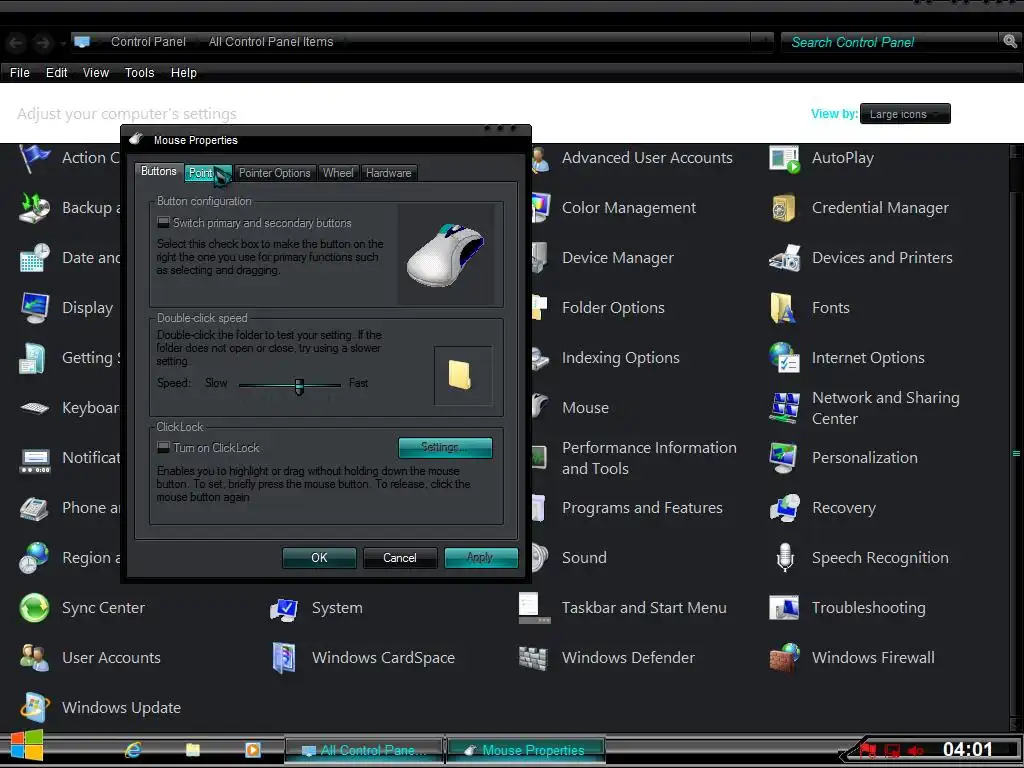Open Network and Sharing Center icon
The width and height of the screenshot is (1024, 768).
784,408
